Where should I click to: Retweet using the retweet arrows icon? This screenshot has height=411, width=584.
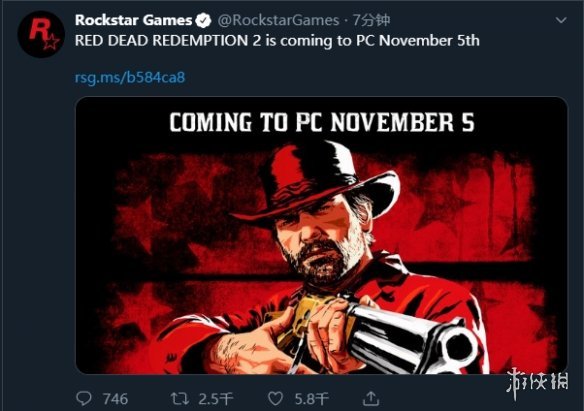(x=180, y=398)
